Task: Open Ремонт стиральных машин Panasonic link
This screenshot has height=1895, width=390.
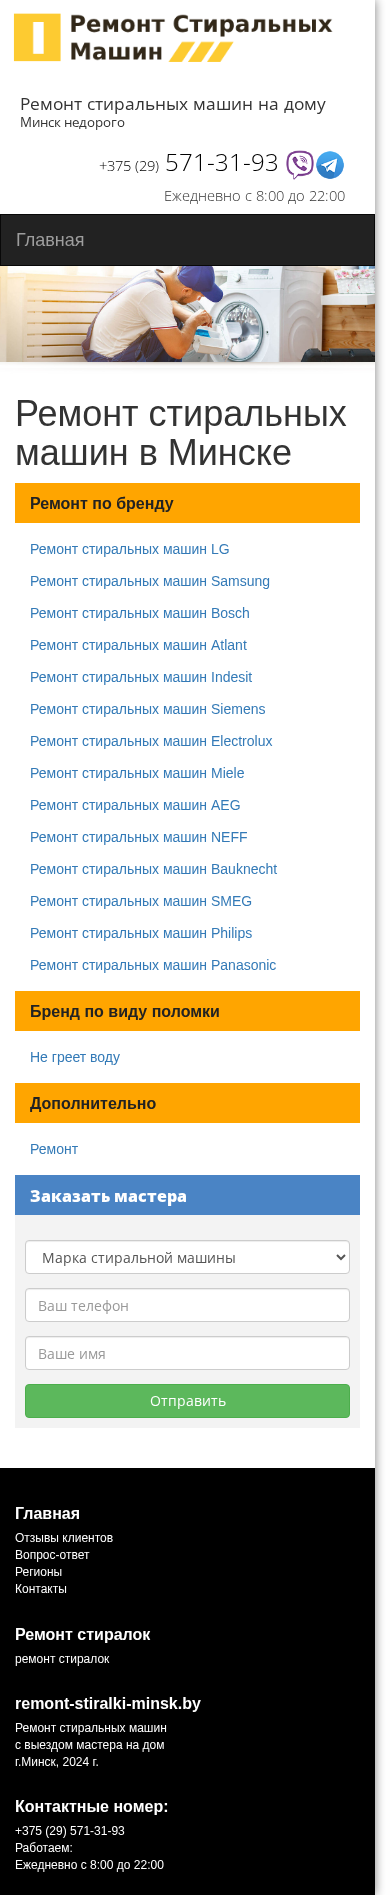Action: (x=153, y=965)
